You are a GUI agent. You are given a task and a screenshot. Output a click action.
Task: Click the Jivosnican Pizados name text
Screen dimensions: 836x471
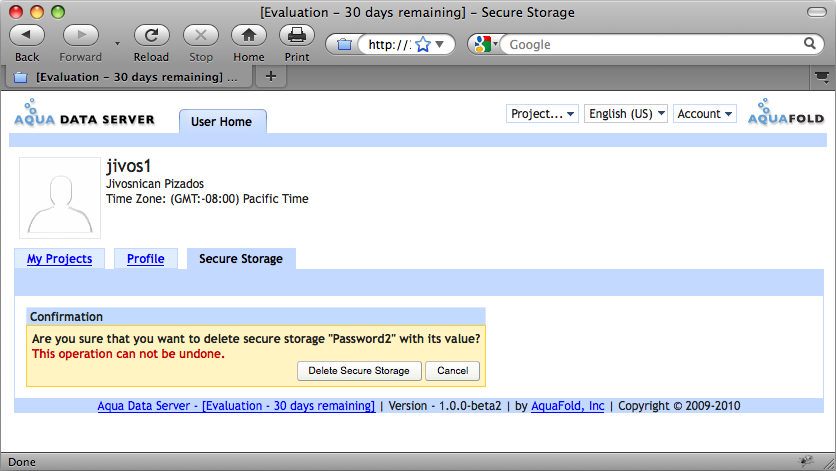(155, 183)
